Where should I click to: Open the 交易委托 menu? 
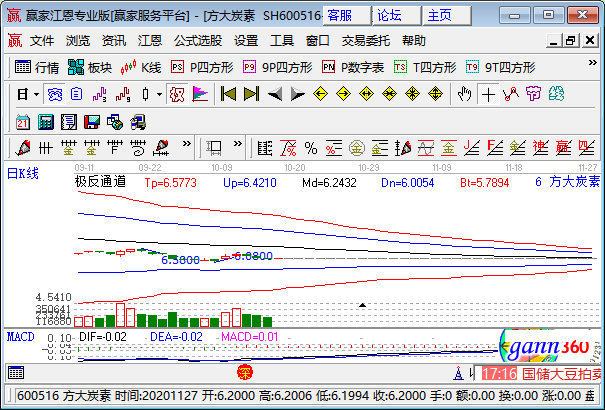coord(365,40)
